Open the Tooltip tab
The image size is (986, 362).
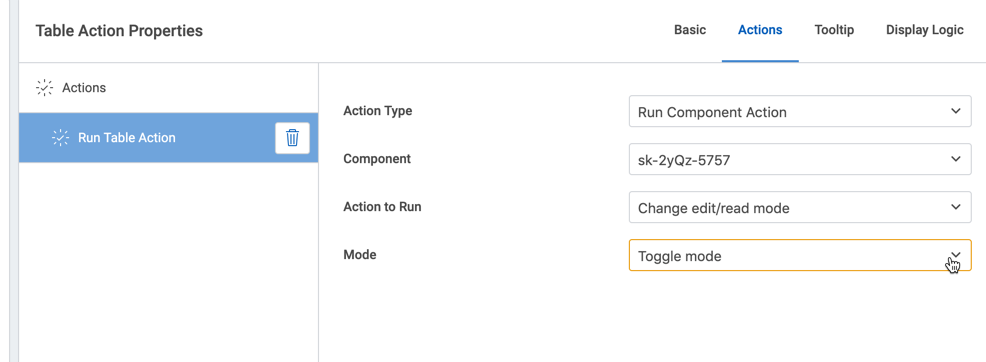coord(834,30)
